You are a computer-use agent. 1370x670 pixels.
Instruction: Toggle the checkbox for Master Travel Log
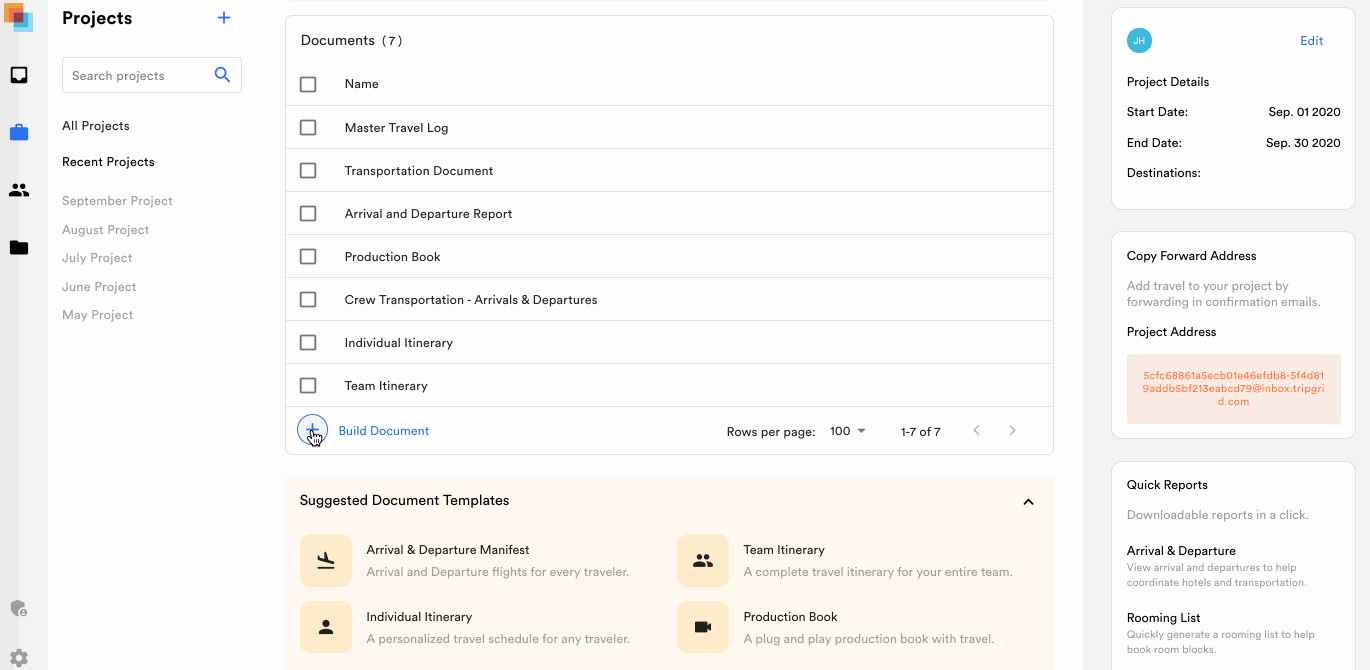click(x=307, y=127)
